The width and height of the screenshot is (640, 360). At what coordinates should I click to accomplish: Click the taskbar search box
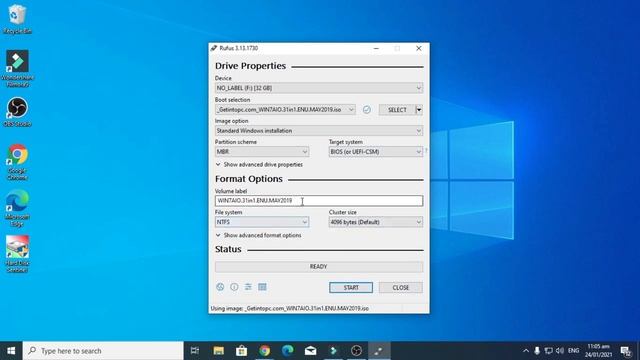(103, 351)
